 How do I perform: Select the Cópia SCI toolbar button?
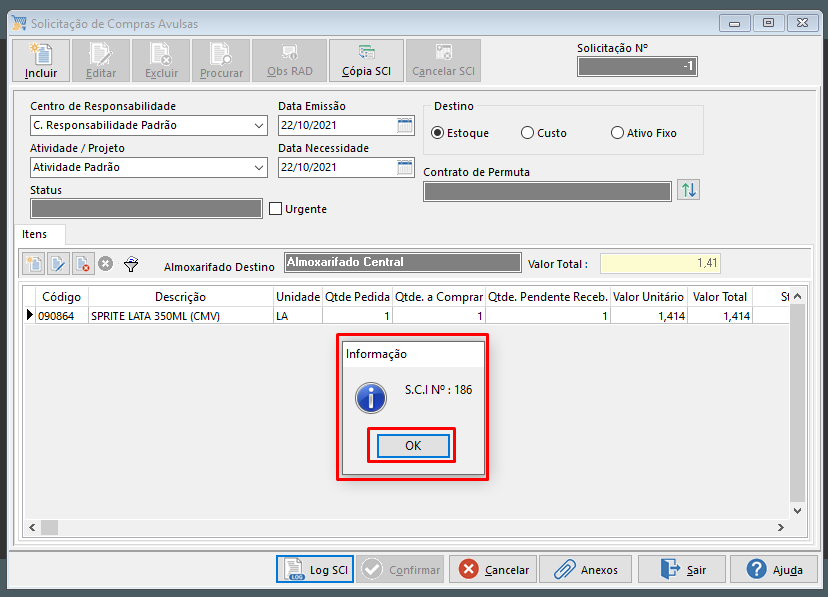point(366,60)
